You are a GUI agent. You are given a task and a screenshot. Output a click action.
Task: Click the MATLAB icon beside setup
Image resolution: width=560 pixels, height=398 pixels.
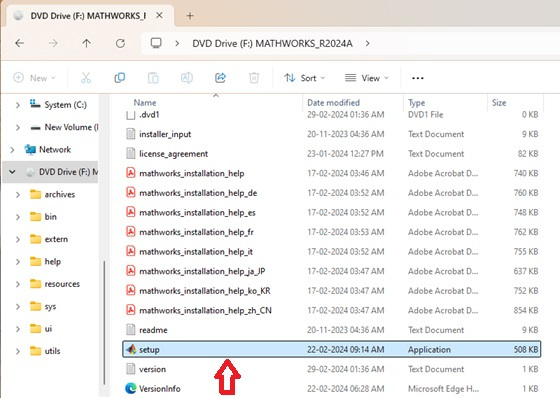click(x=131, y=349)
